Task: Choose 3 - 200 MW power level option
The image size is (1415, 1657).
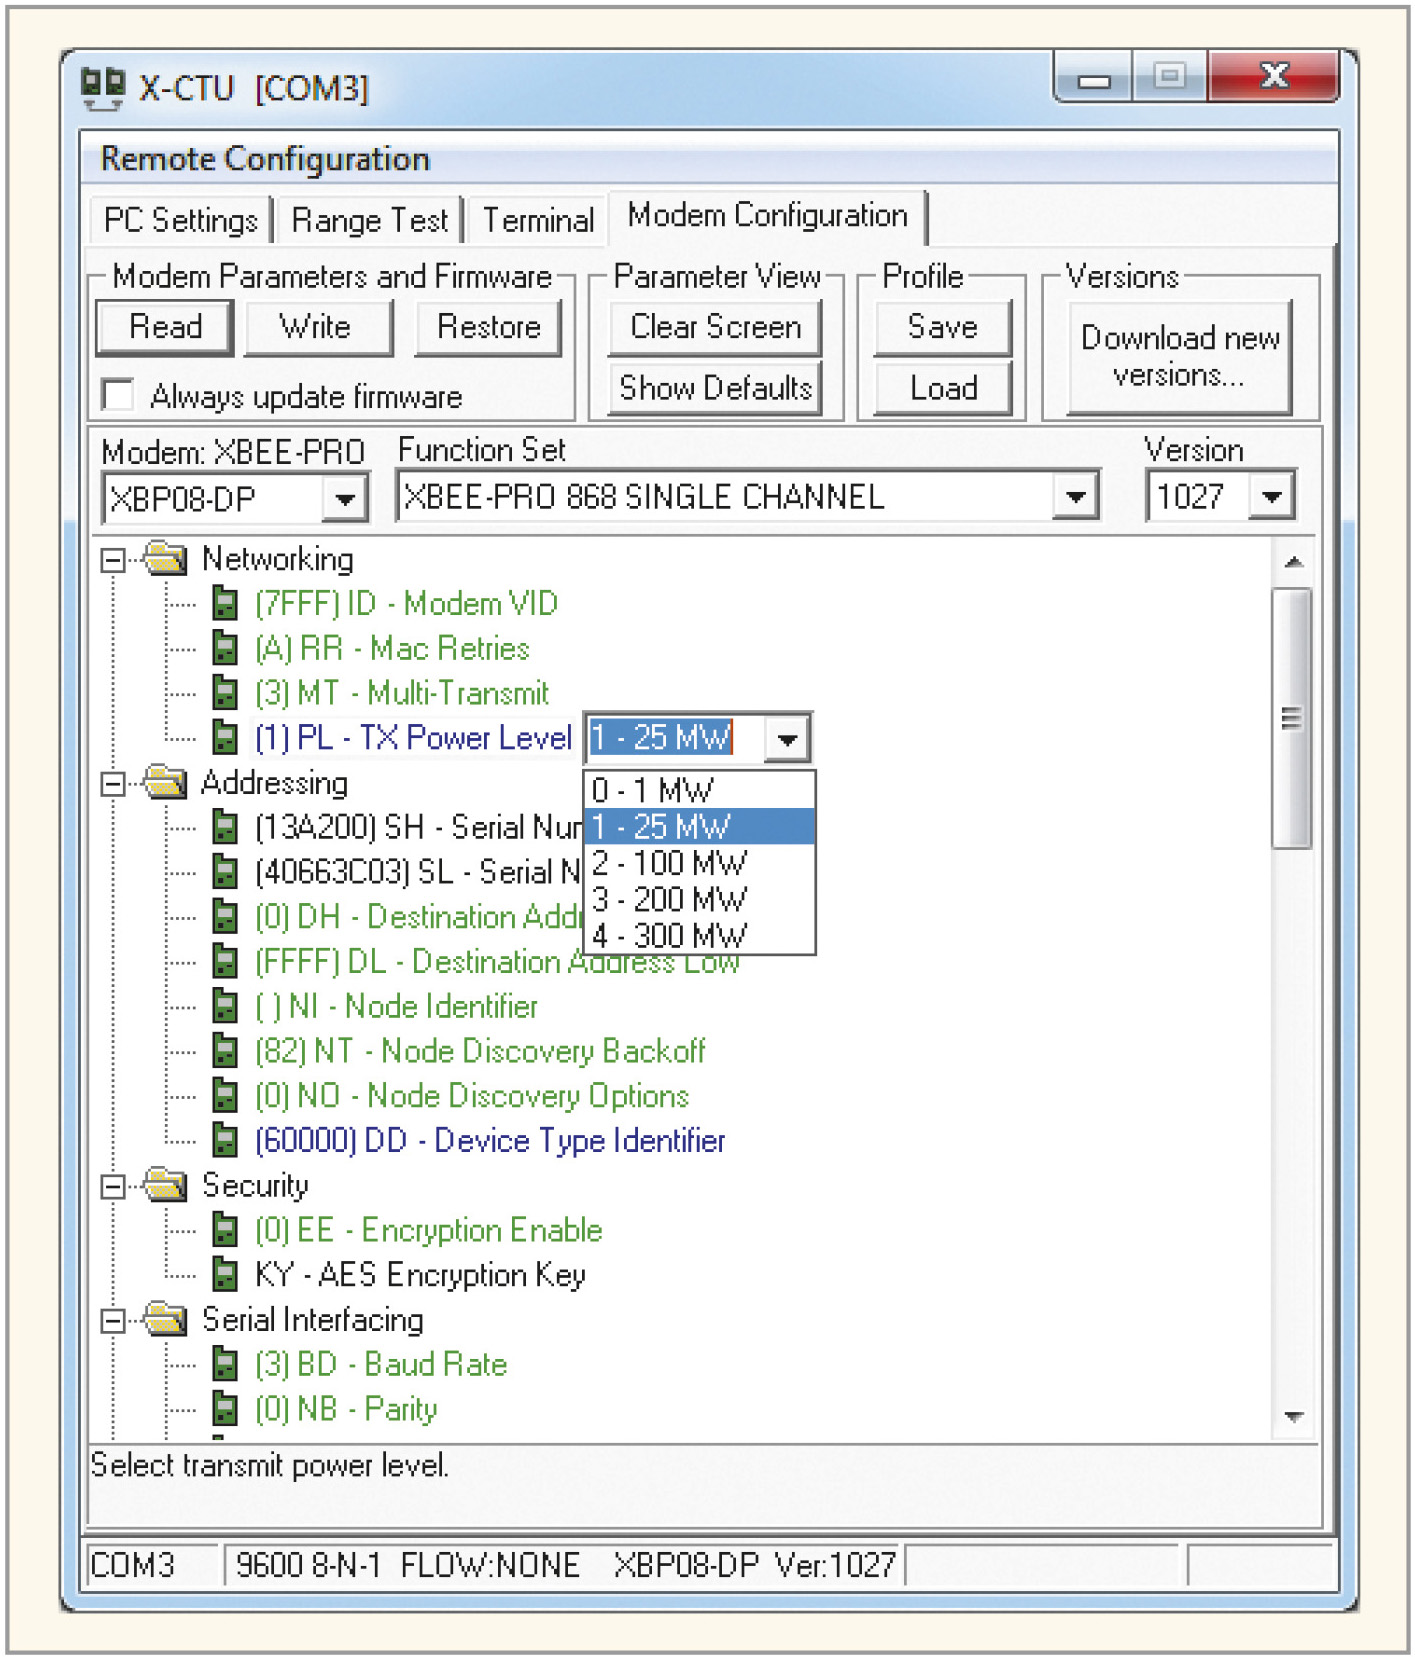Action: pyautogui.click(x=699, y=898)
